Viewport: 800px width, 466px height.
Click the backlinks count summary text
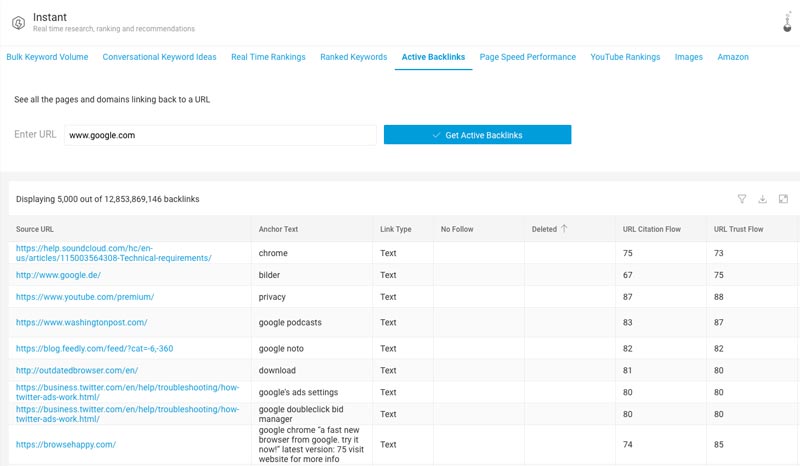108,199
